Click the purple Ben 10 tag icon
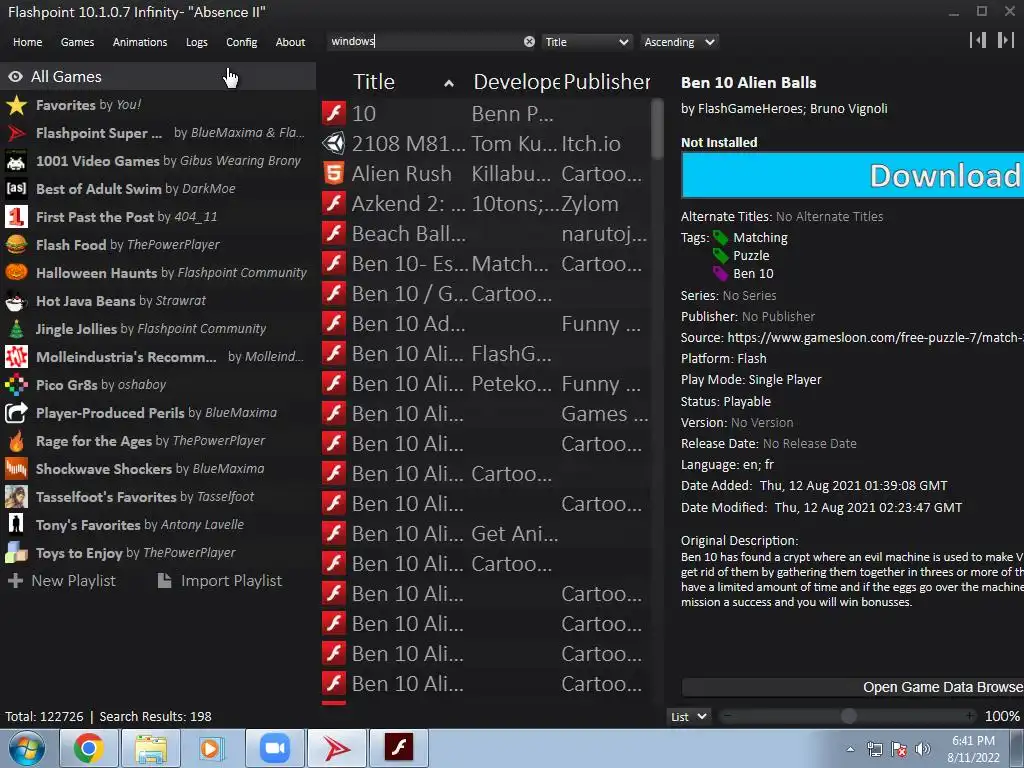This screenshot has width=1024, height=768. [720, 273]
